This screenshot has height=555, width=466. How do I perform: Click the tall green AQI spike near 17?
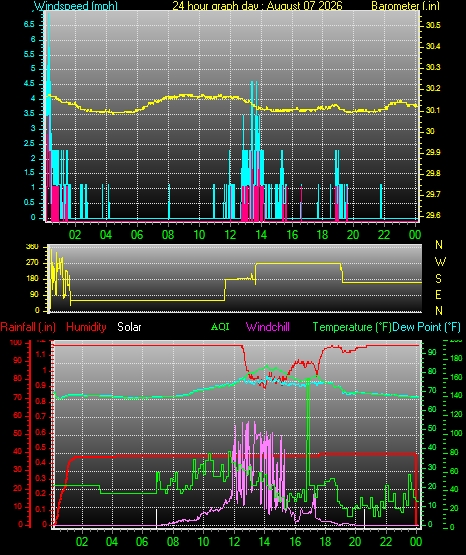(308, 435)
